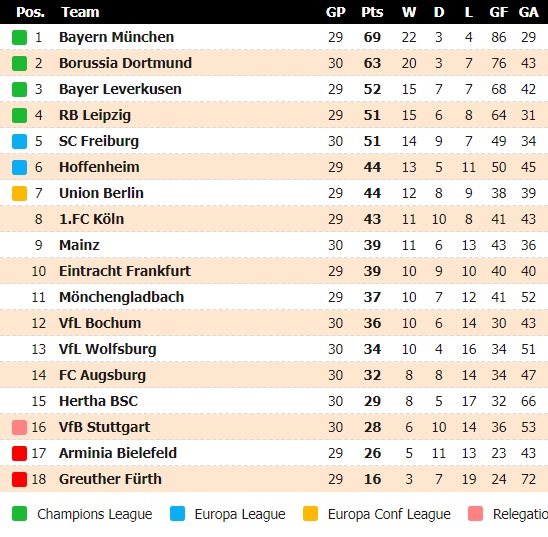Sort table by the Pts column header
This screenshot has width=548, height=537.
pos(372,12)
